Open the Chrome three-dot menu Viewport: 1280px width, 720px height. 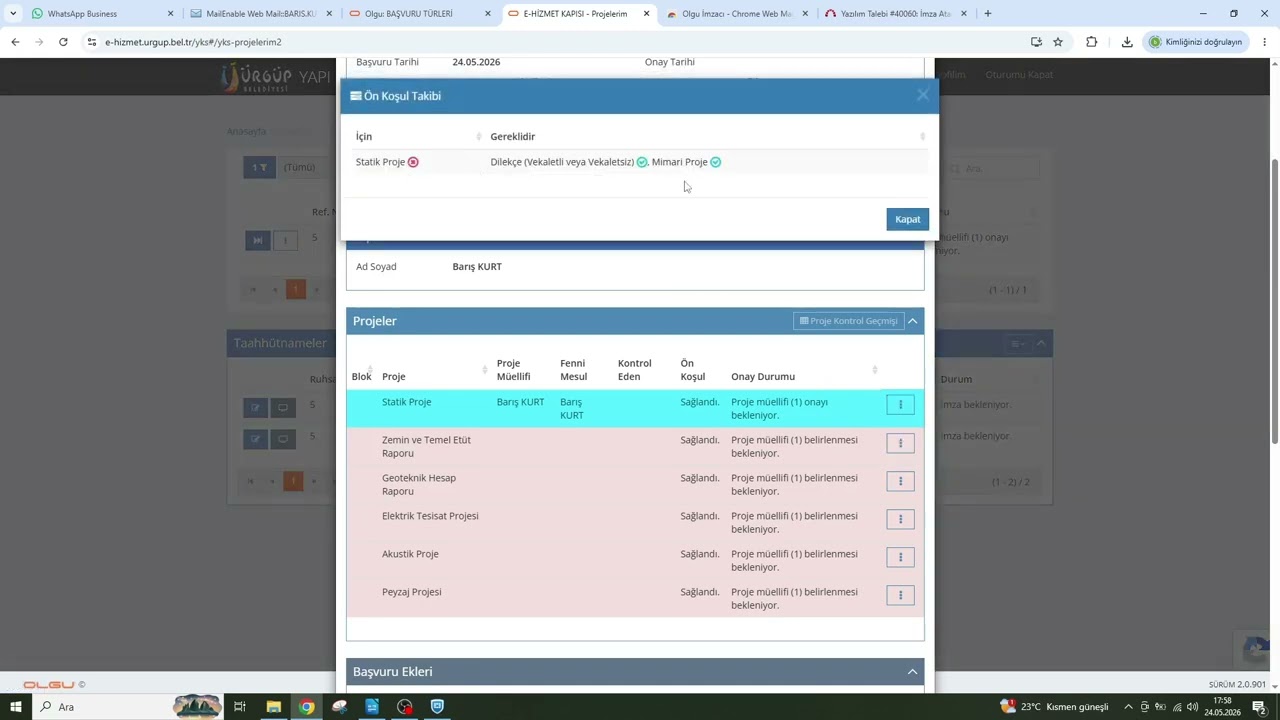(x=1265, y=42)
